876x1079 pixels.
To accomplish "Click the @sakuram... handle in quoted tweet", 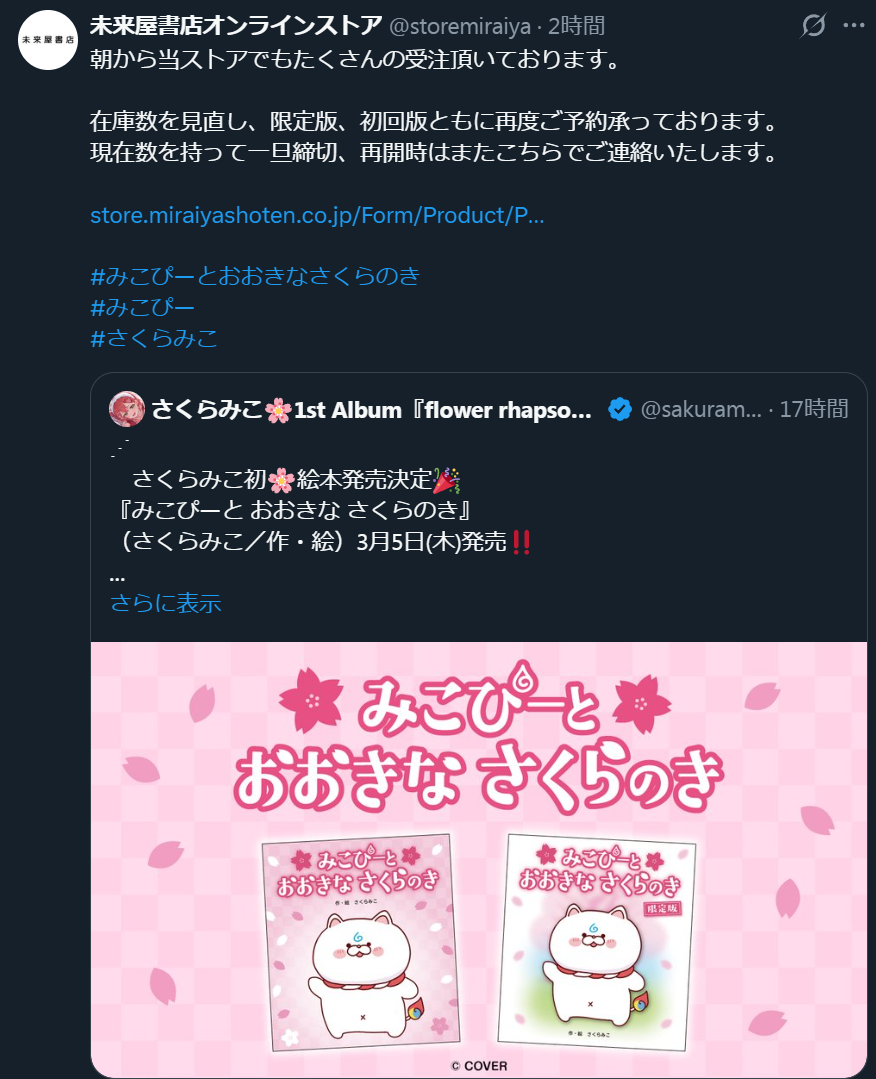I will (x=701, y=409).
